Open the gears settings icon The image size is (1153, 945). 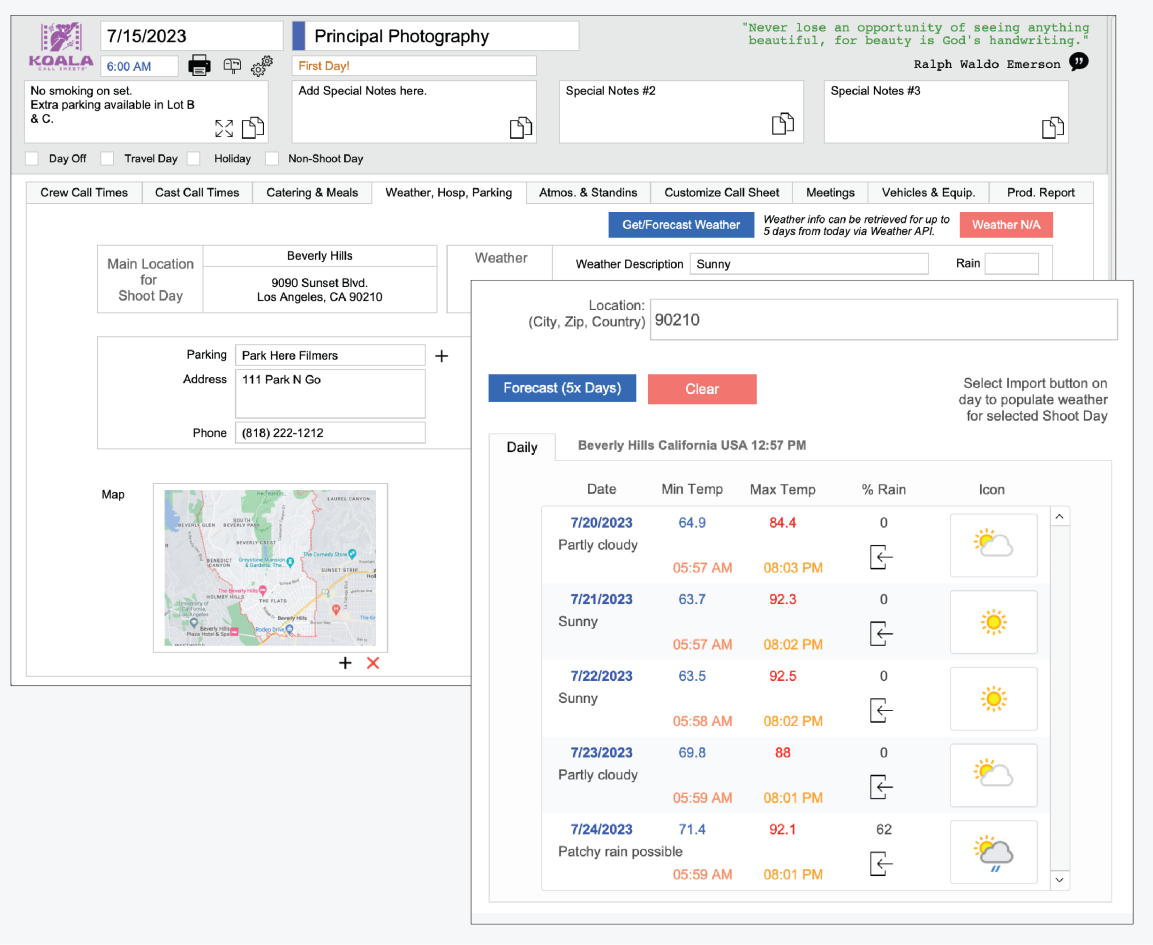pyautogui.click(x=262, y=67)
